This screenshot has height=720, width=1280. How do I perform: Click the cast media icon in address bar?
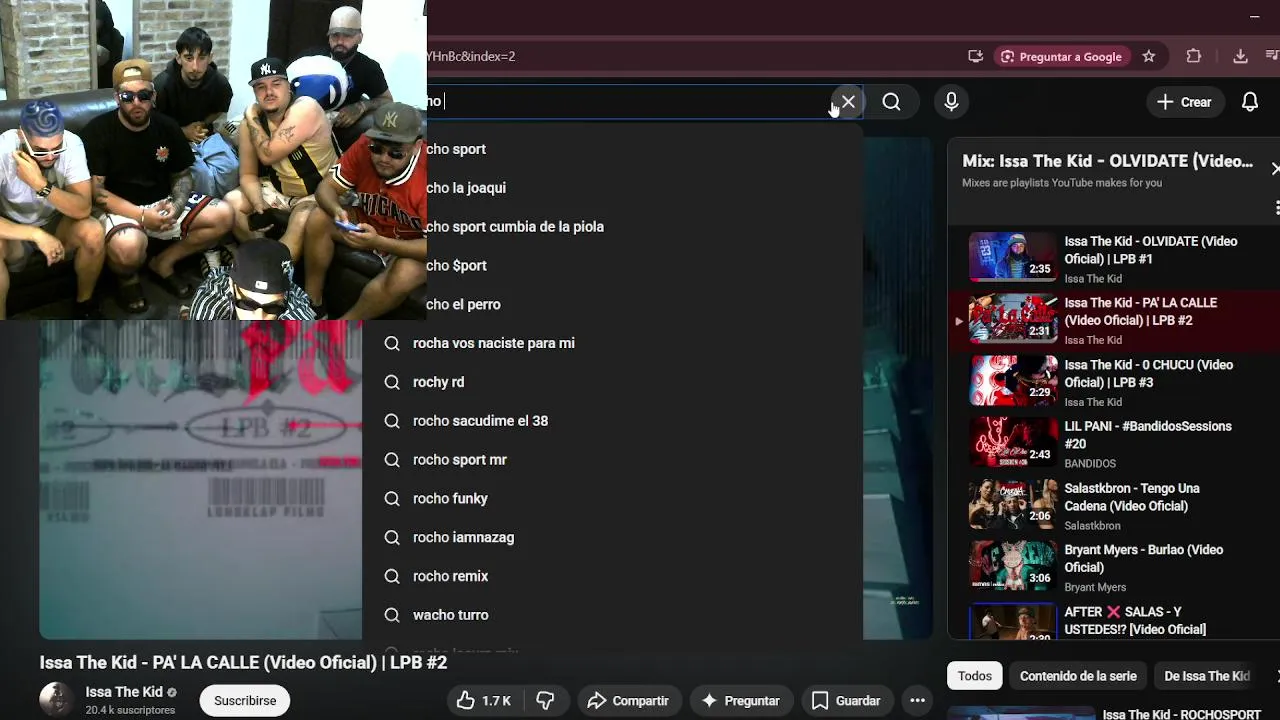(x=975, y=57)
